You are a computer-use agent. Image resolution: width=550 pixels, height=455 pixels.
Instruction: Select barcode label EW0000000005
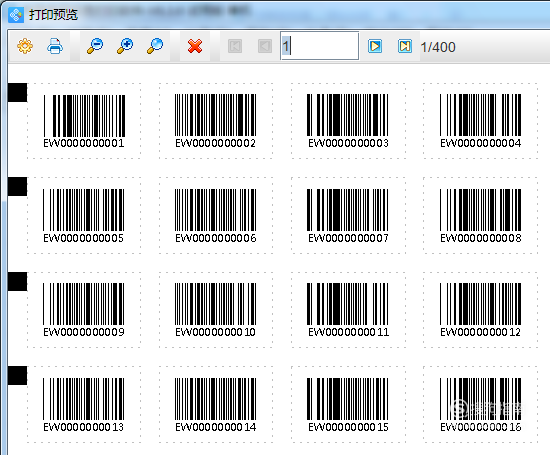coord(84,215)
